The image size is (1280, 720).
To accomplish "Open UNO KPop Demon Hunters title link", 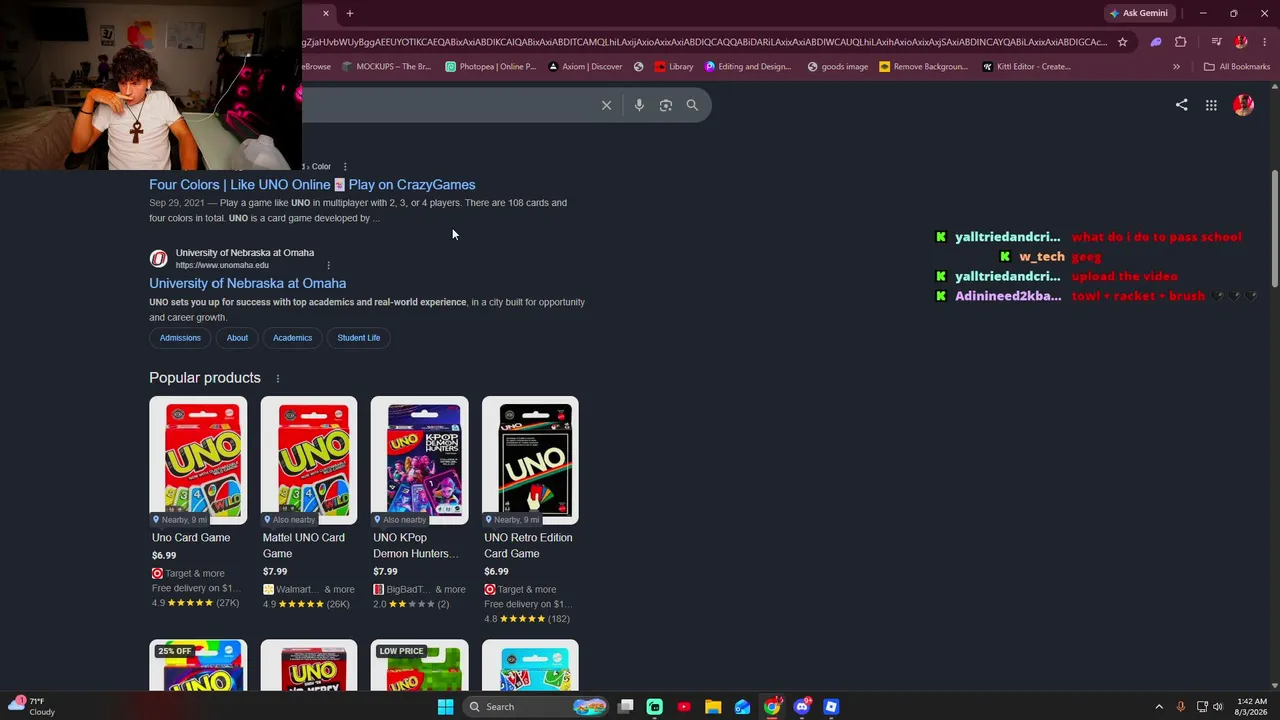I will (416, 546).
